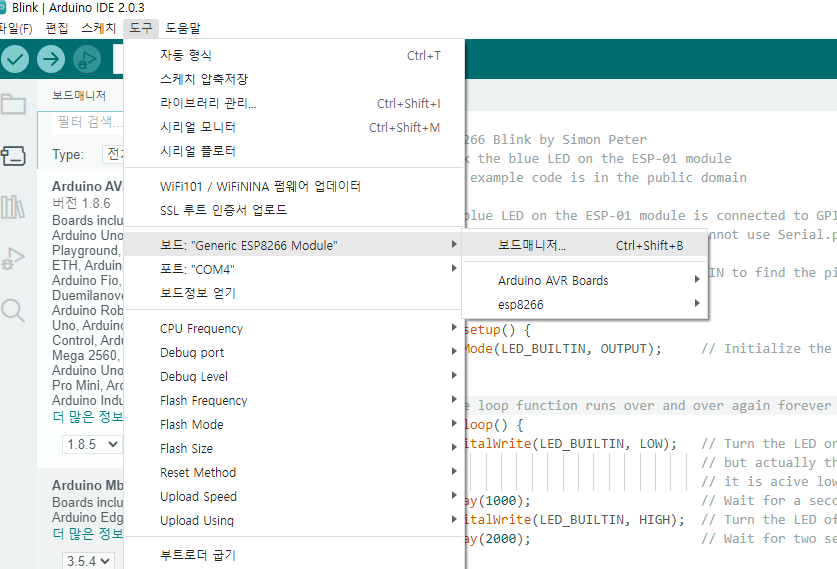This screenshot has width=837, height=569.
Task: Click 더 많은 정보 link for Arduino Mbed
Action: click(88, 533)
